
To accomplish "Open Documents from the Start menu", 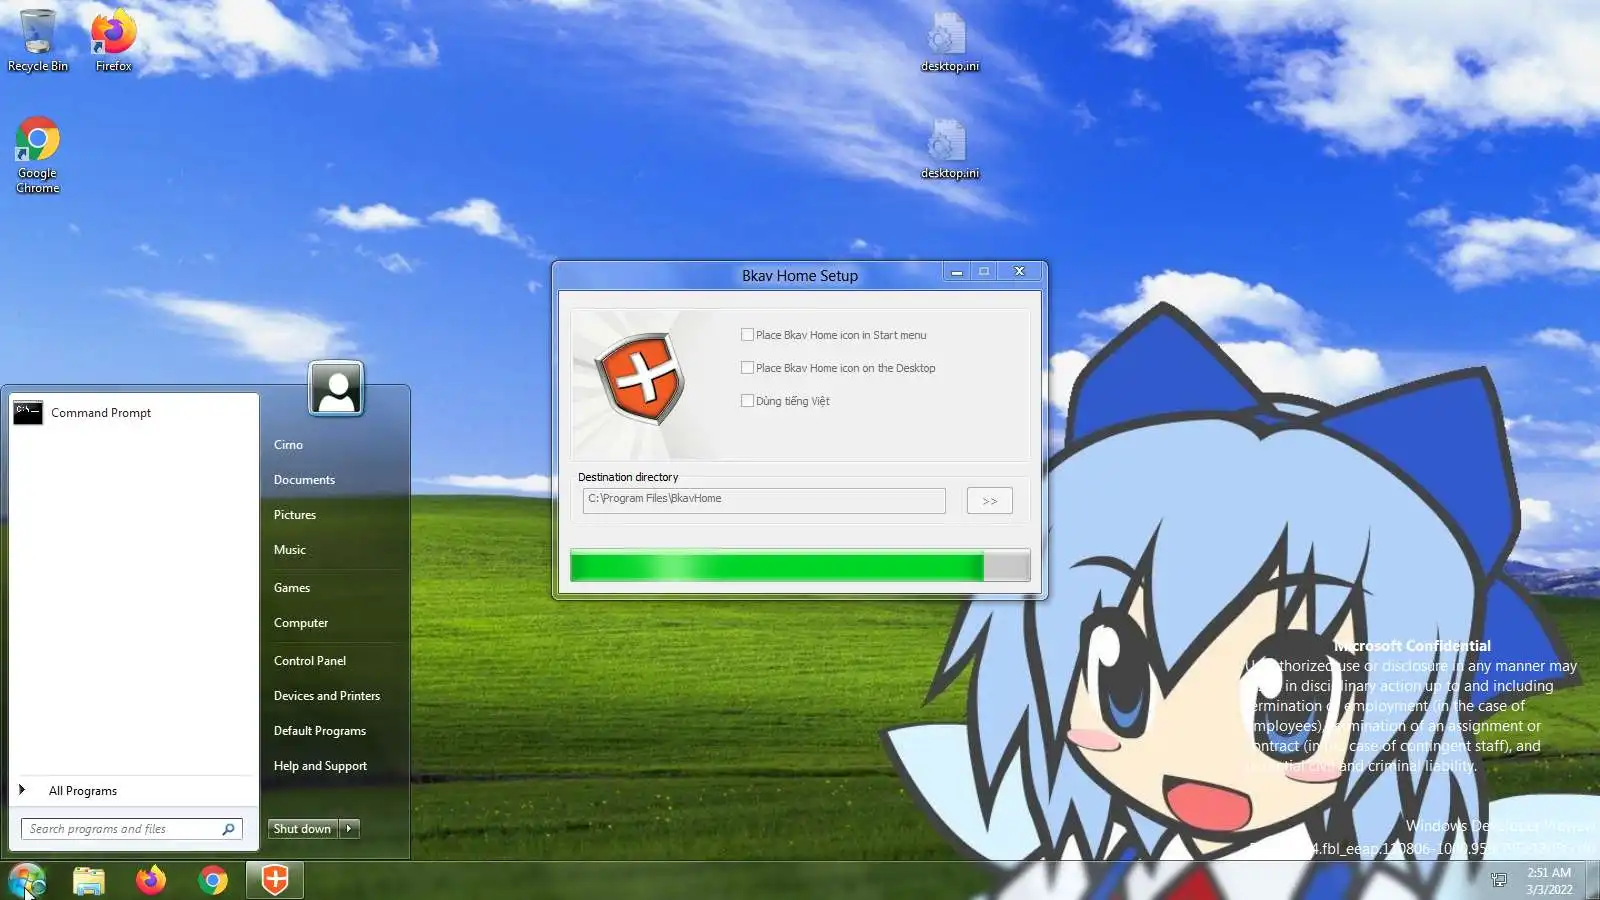I will [x=304, y=480].
